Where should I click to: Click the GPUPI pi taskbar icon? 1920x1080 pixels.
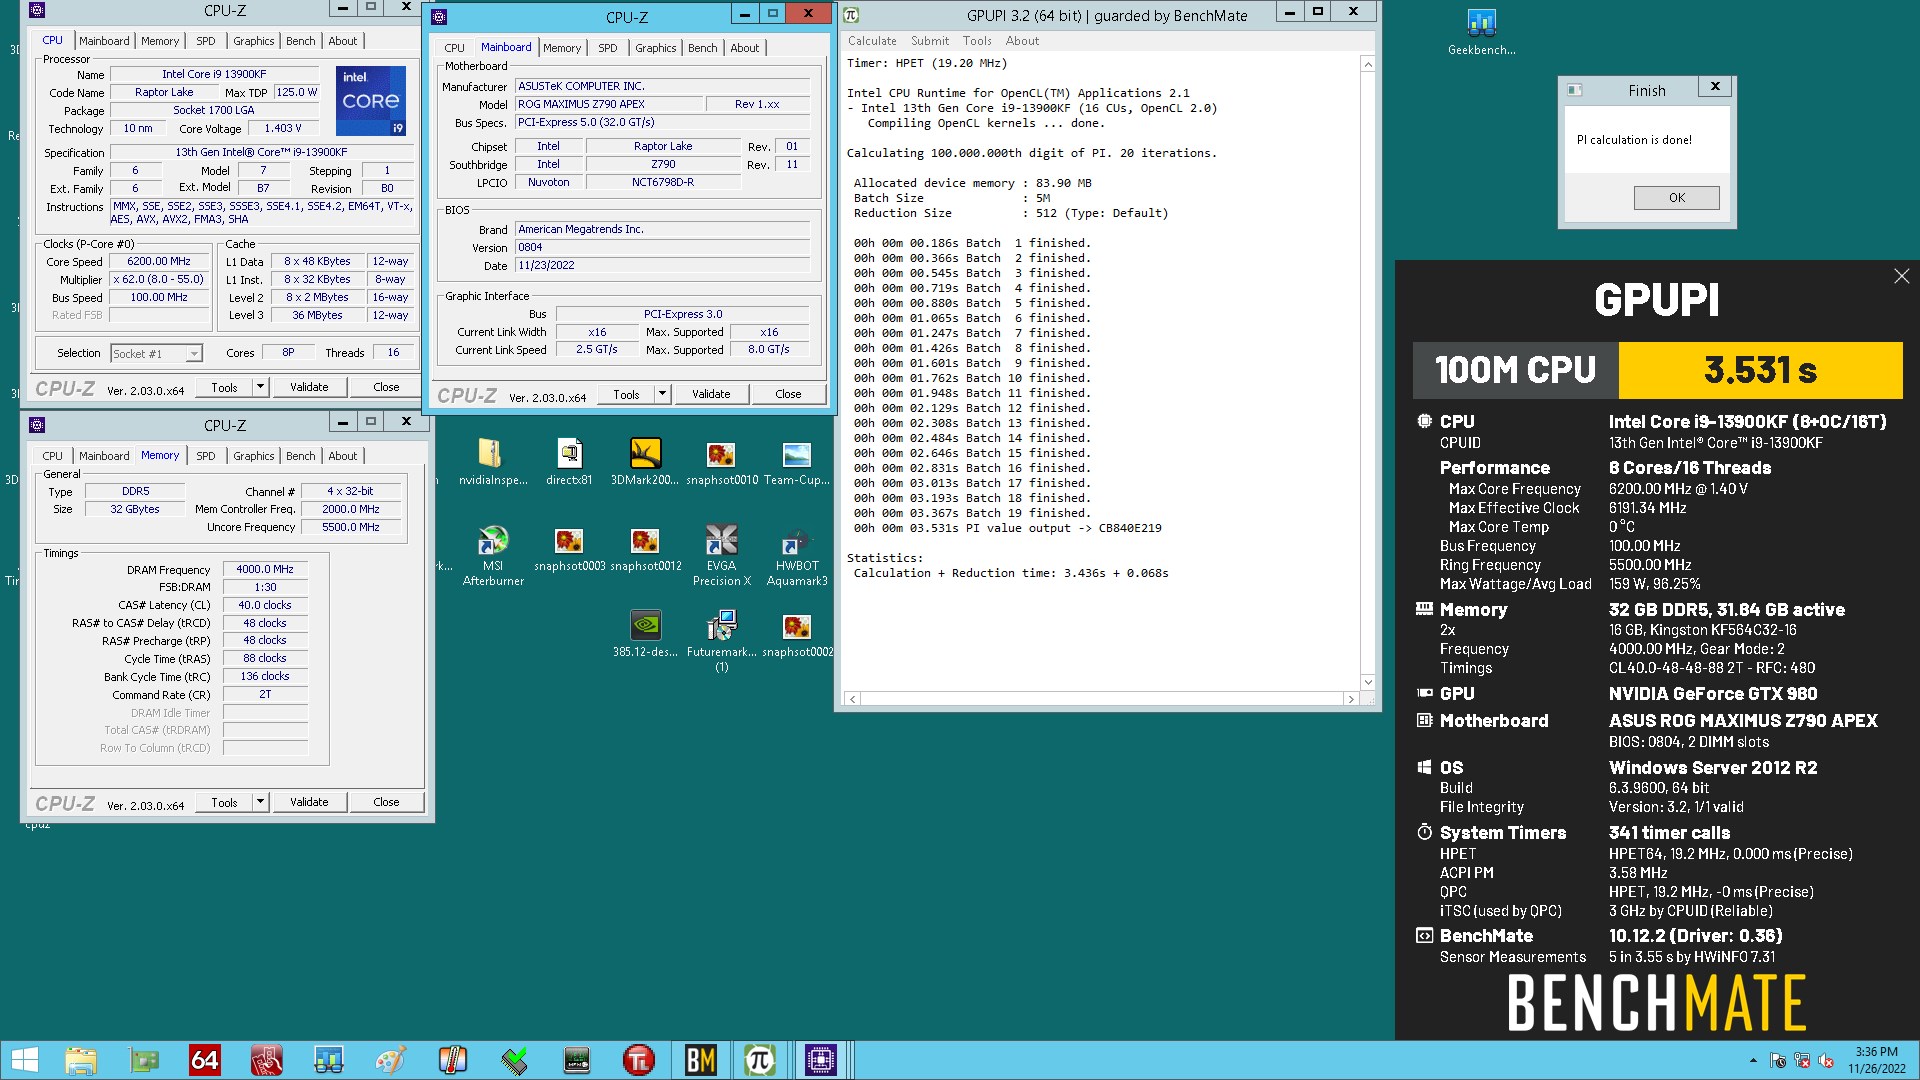pos(760,1060)
